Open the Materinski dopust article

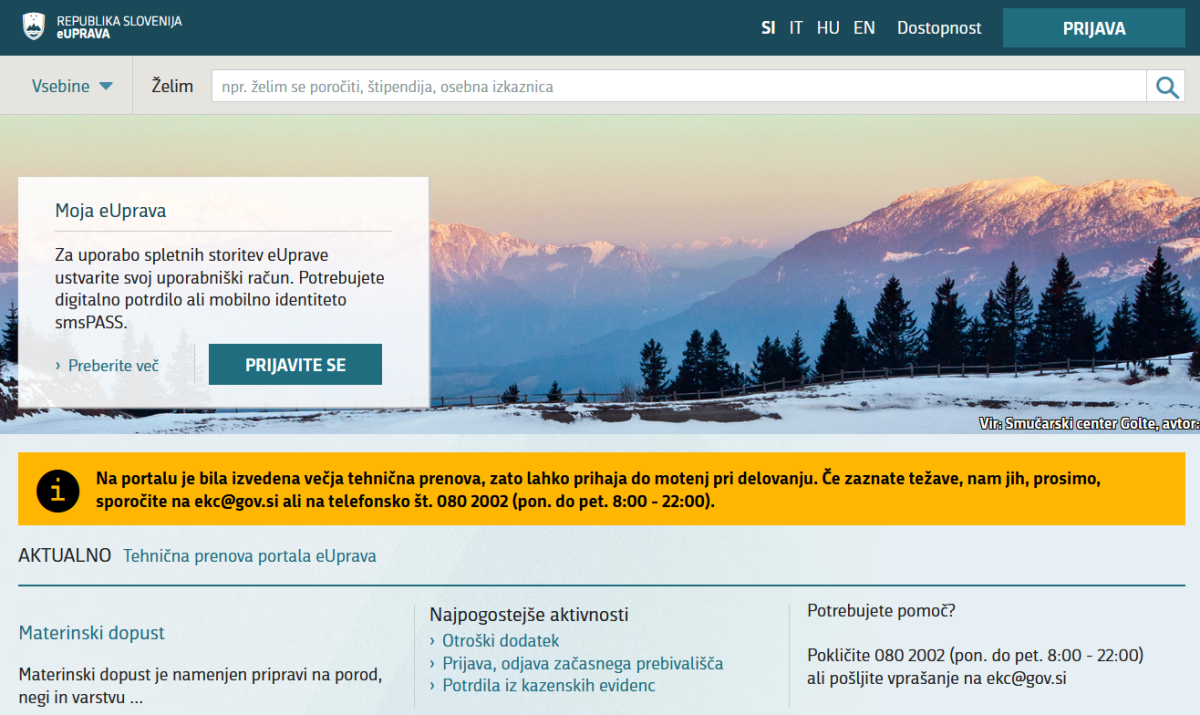[92, 633]
